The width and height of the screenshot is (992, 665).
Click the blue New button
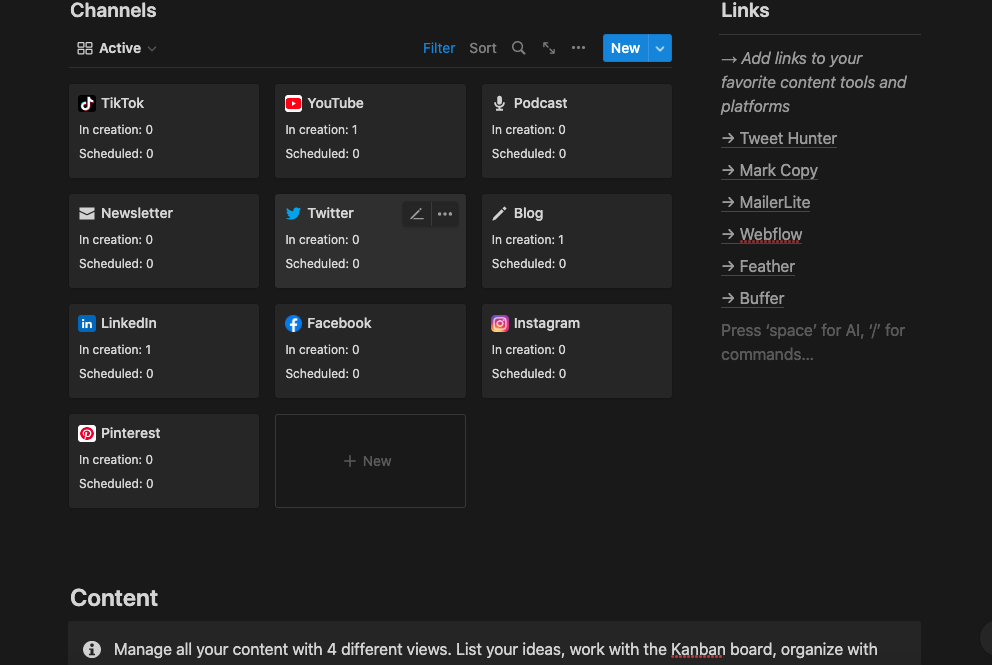click(625, 47)
